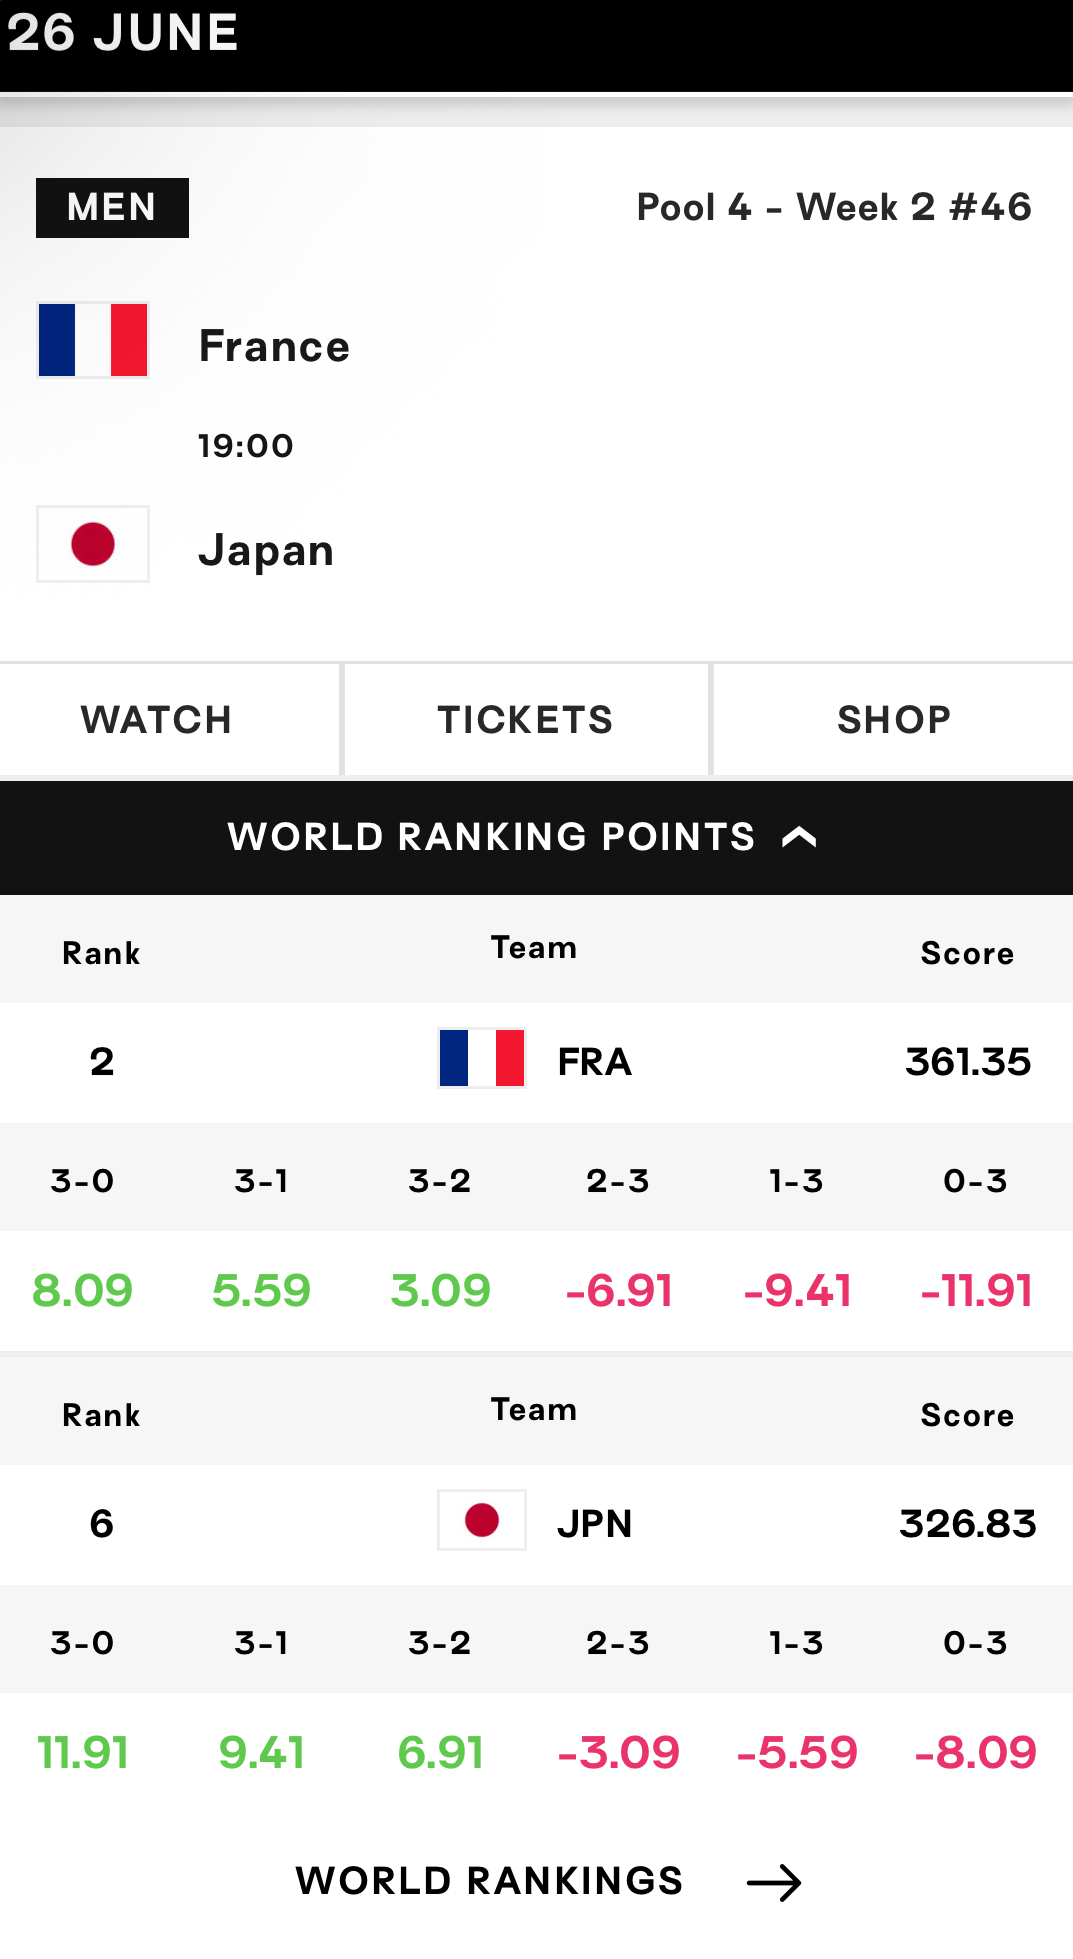The height and width of the screenshot is (1959, 1073).
Task: Click Japan's 326.83 score value
Action: point(968,1524)
